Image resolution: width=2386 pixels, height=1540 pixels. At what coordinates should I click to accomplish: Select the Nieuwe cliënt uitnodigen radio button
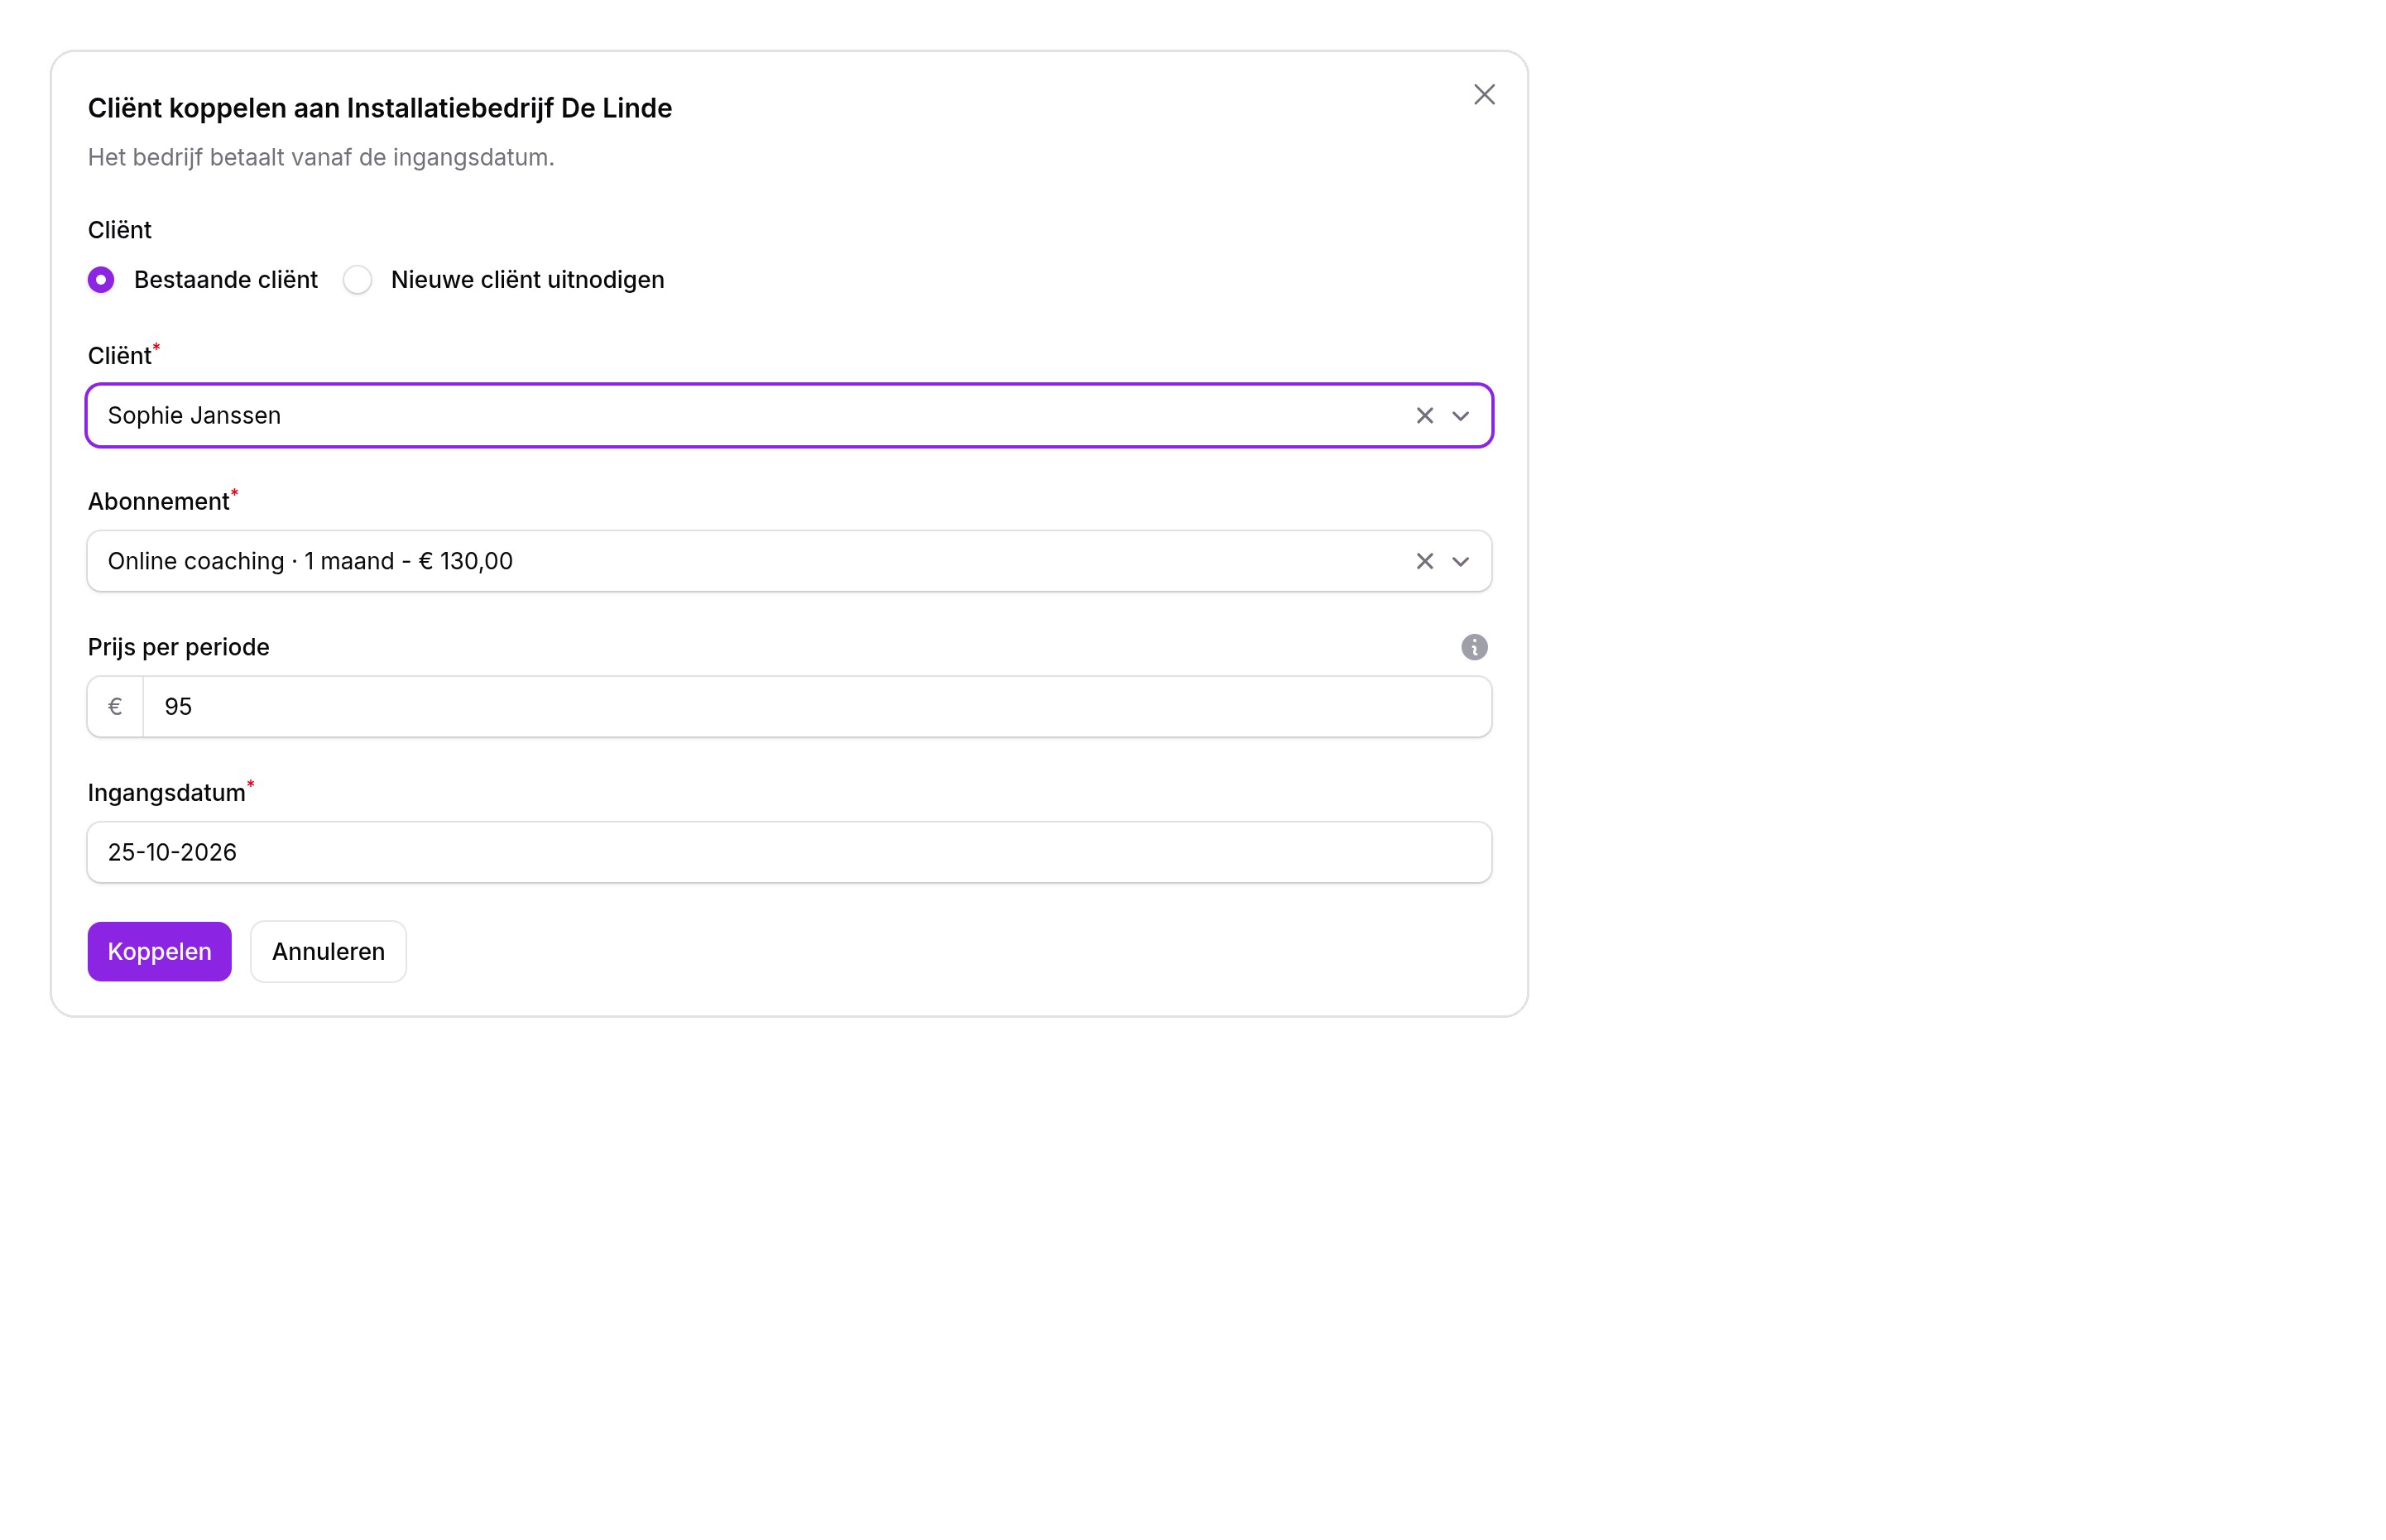357,280
